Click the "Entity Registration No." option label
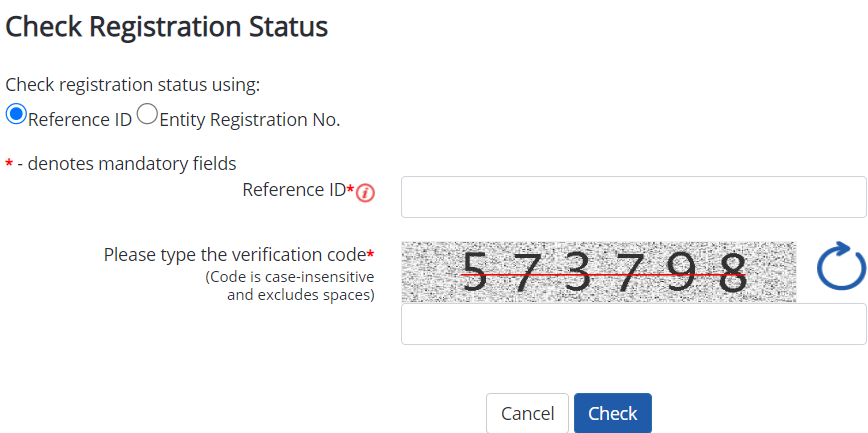The image size is (868, 433). (x=250, y=120)
